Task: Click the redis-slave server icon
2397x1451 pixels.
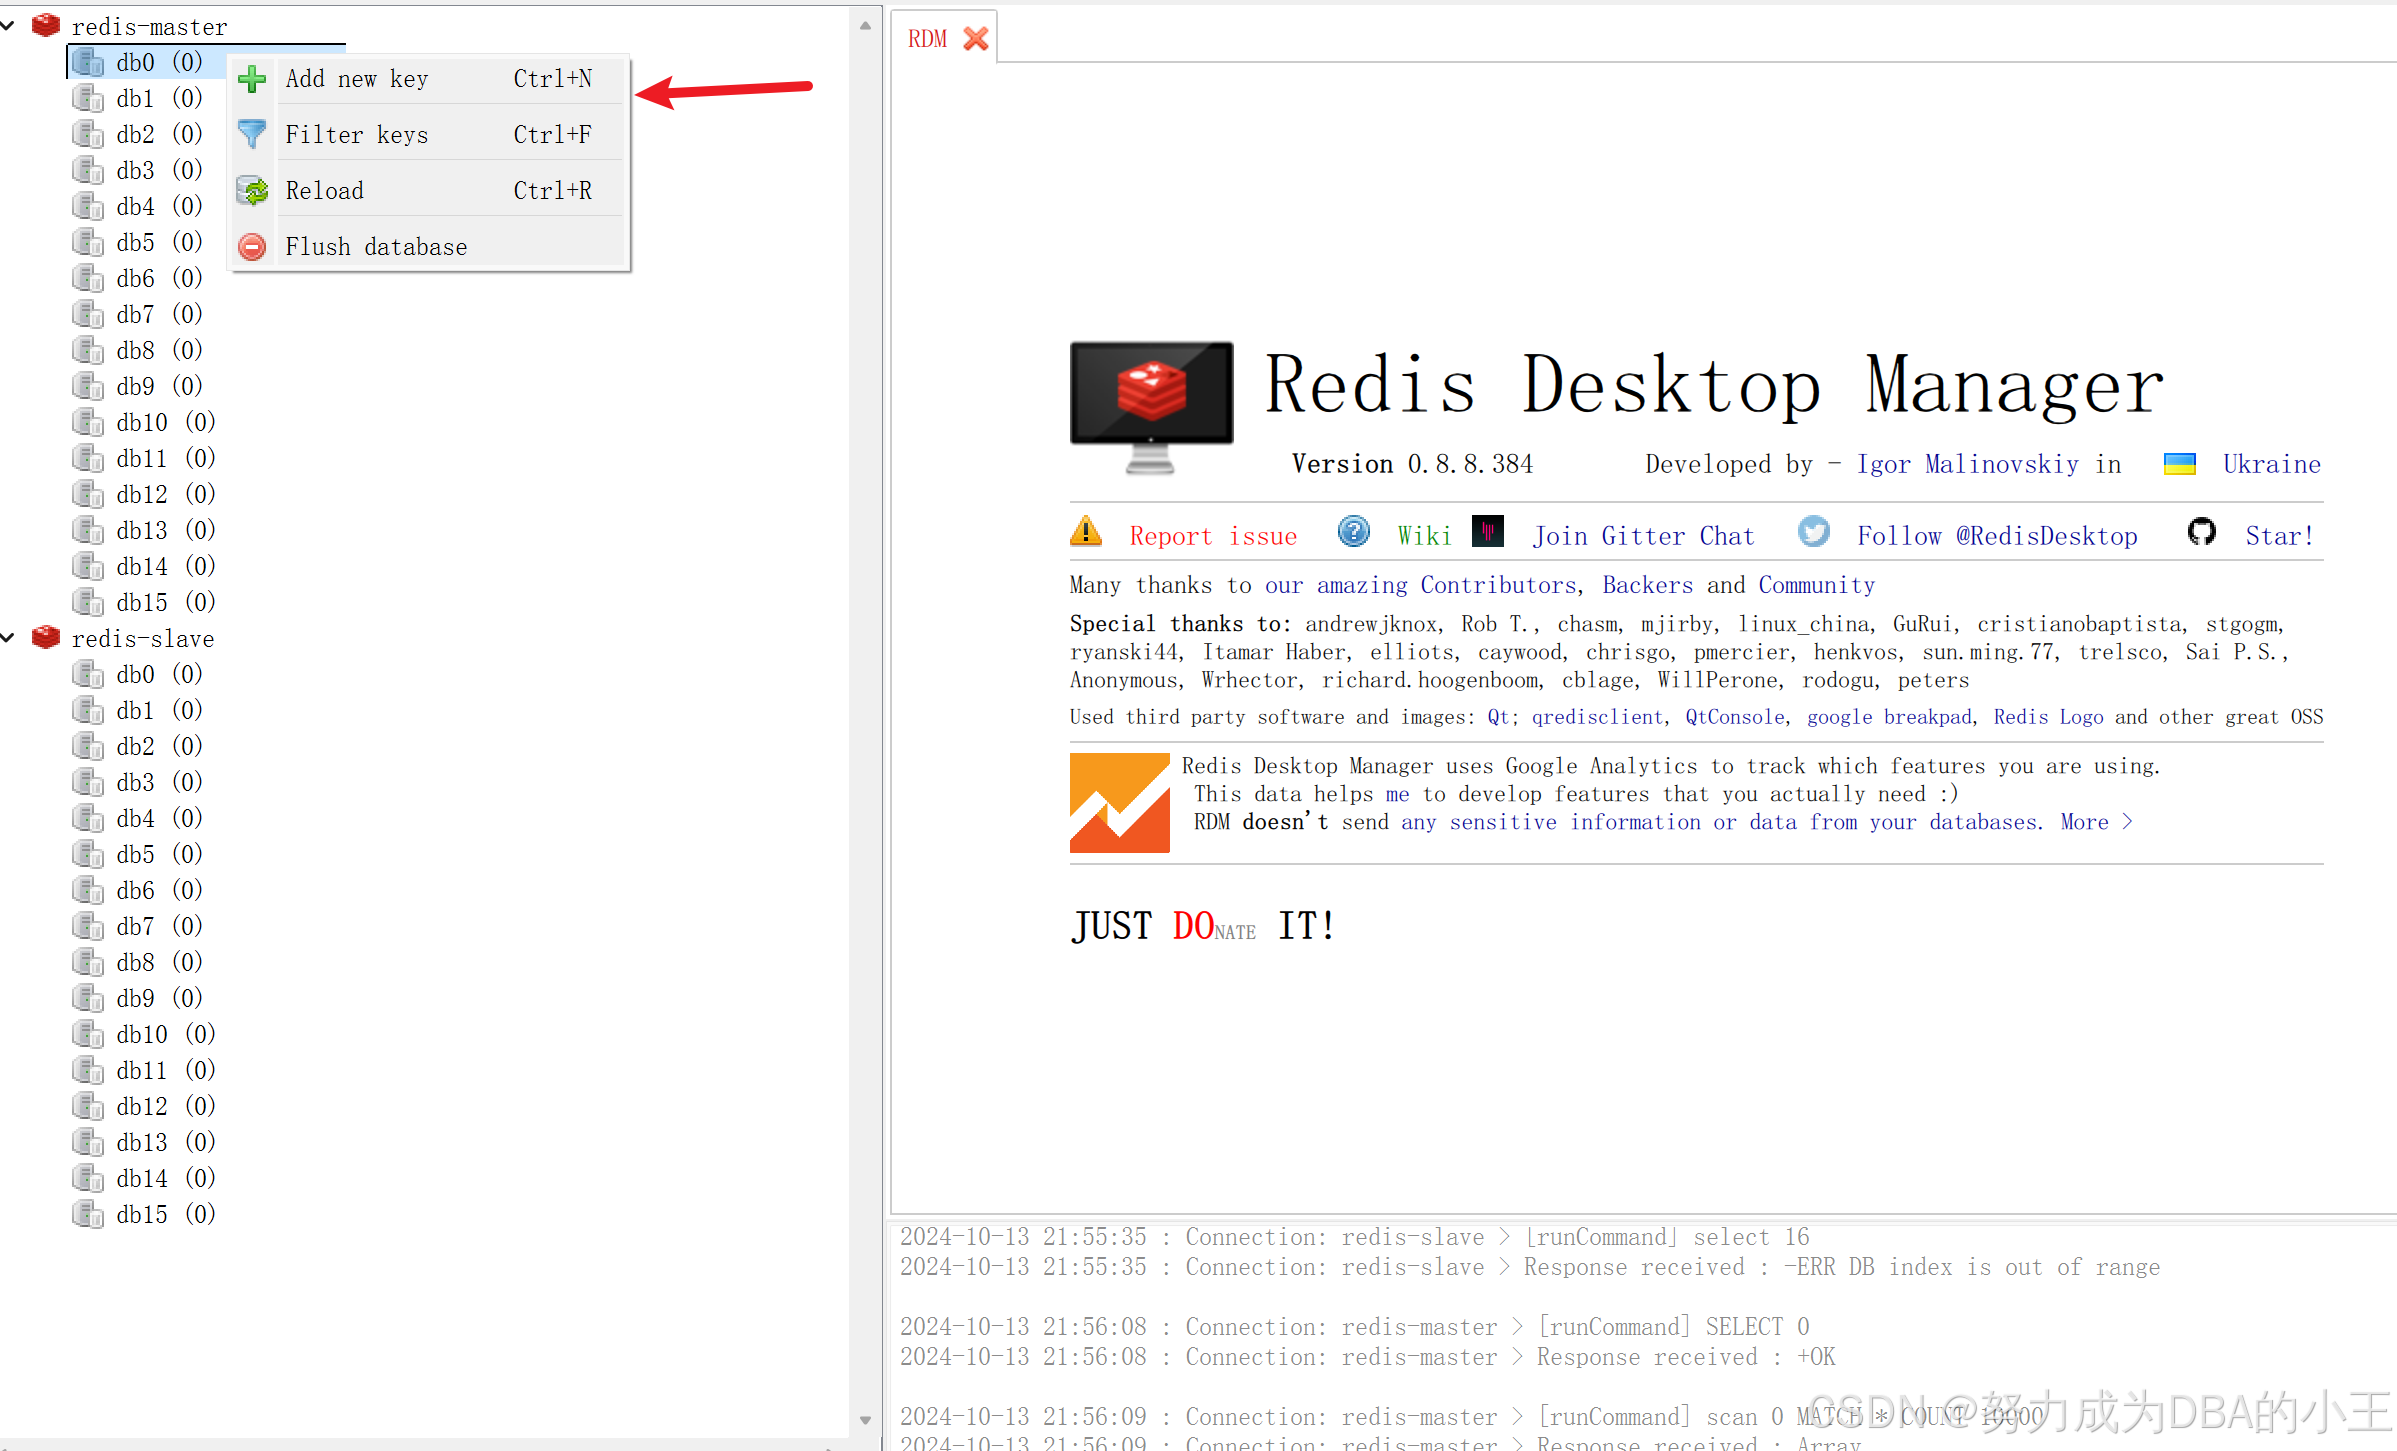Action: pyautogui.click(x=46, y=638)
